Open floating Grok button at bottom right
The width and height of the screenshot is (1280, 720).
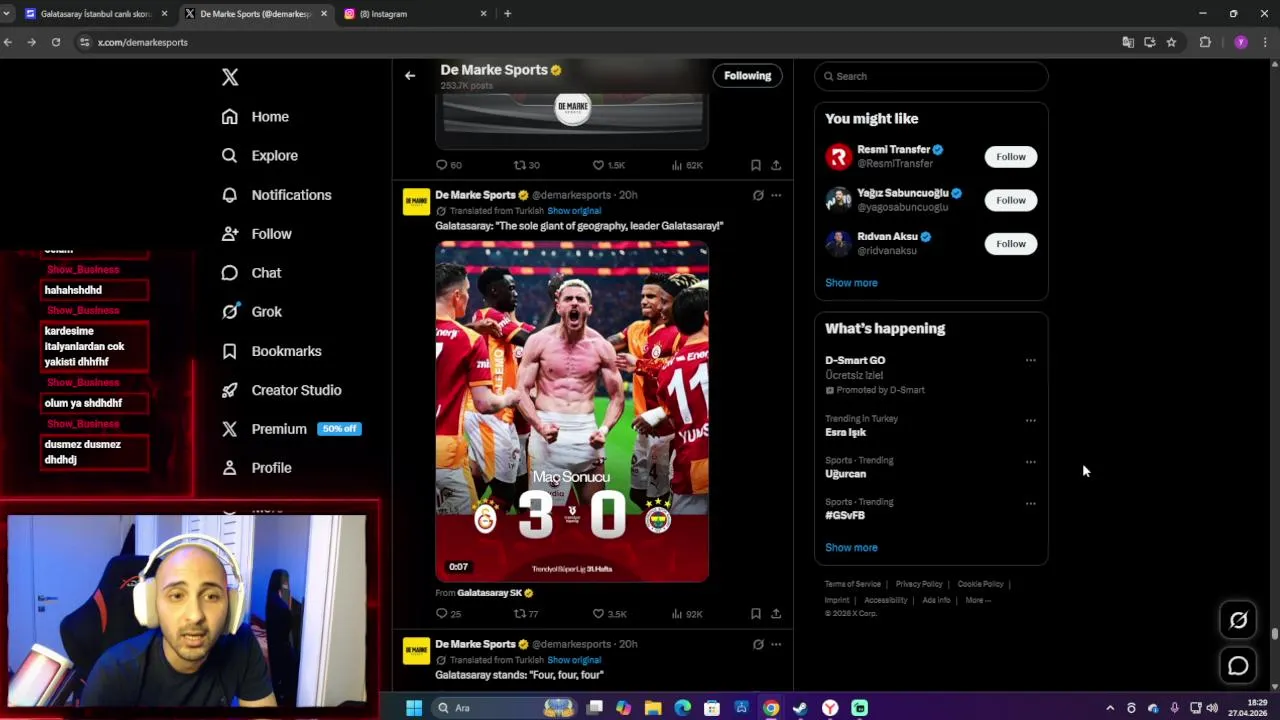point(1238,620)
